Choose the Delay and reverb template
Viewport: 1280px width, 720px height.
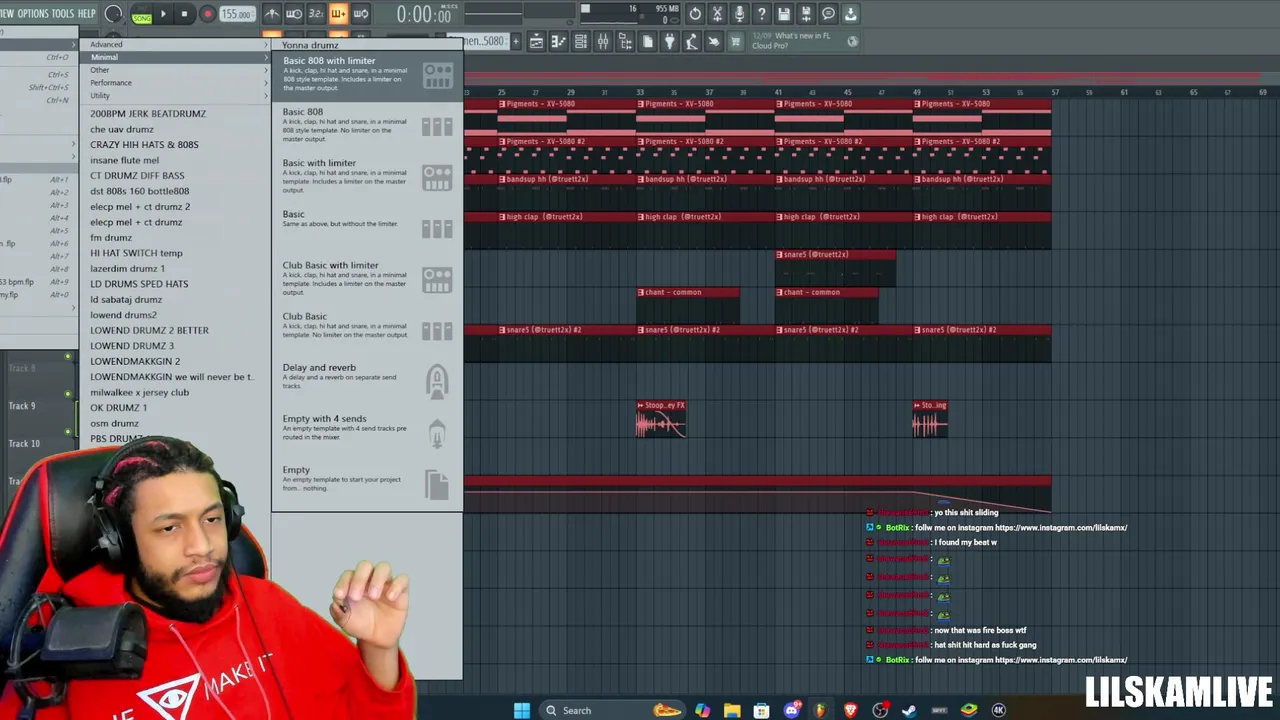(367, 381)
